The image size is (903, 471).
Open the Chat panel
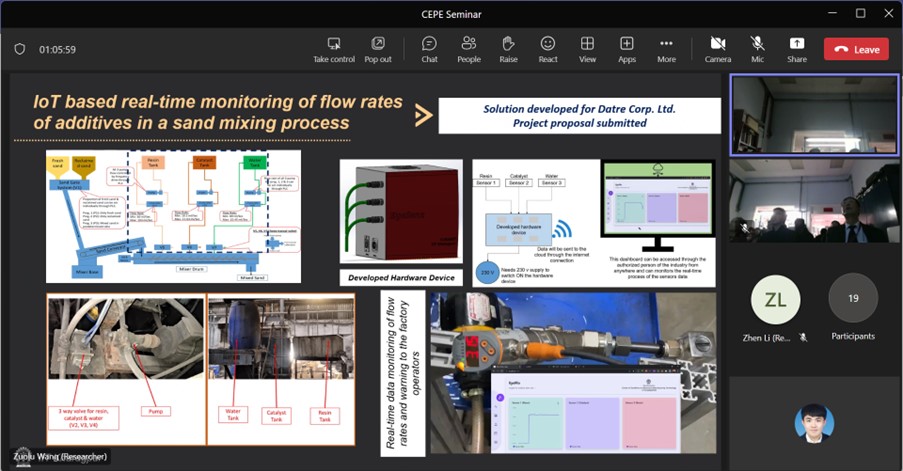point(429,44)
